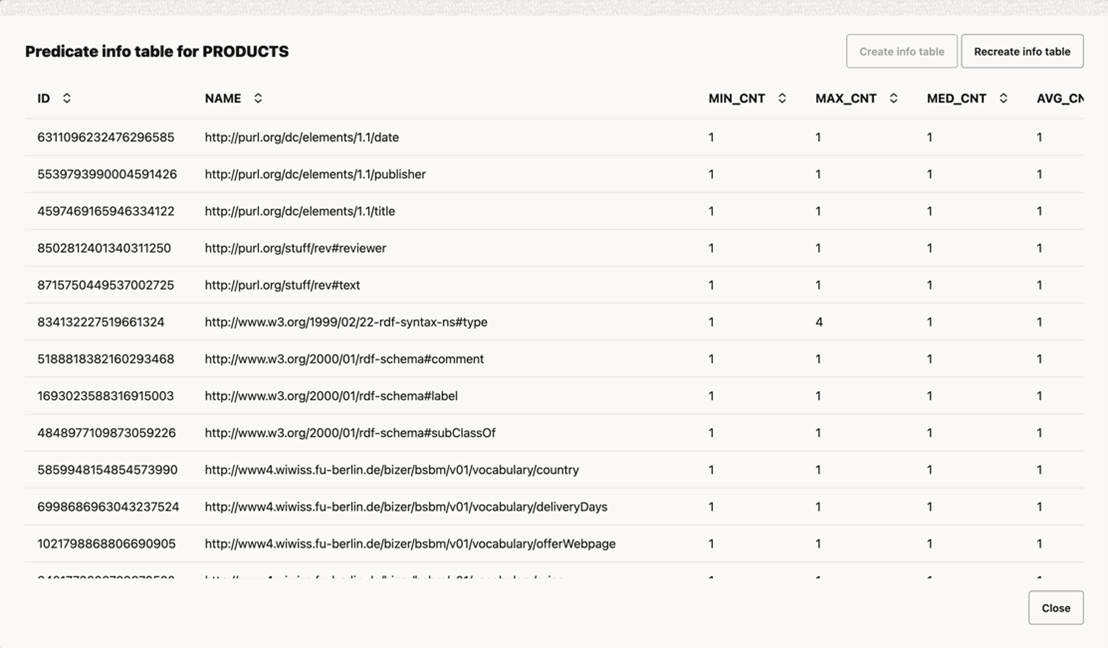The width and height of the screenshot is (1108, 648).
Task: Select ID 4848977109873059226 cell
Action: 106,433
